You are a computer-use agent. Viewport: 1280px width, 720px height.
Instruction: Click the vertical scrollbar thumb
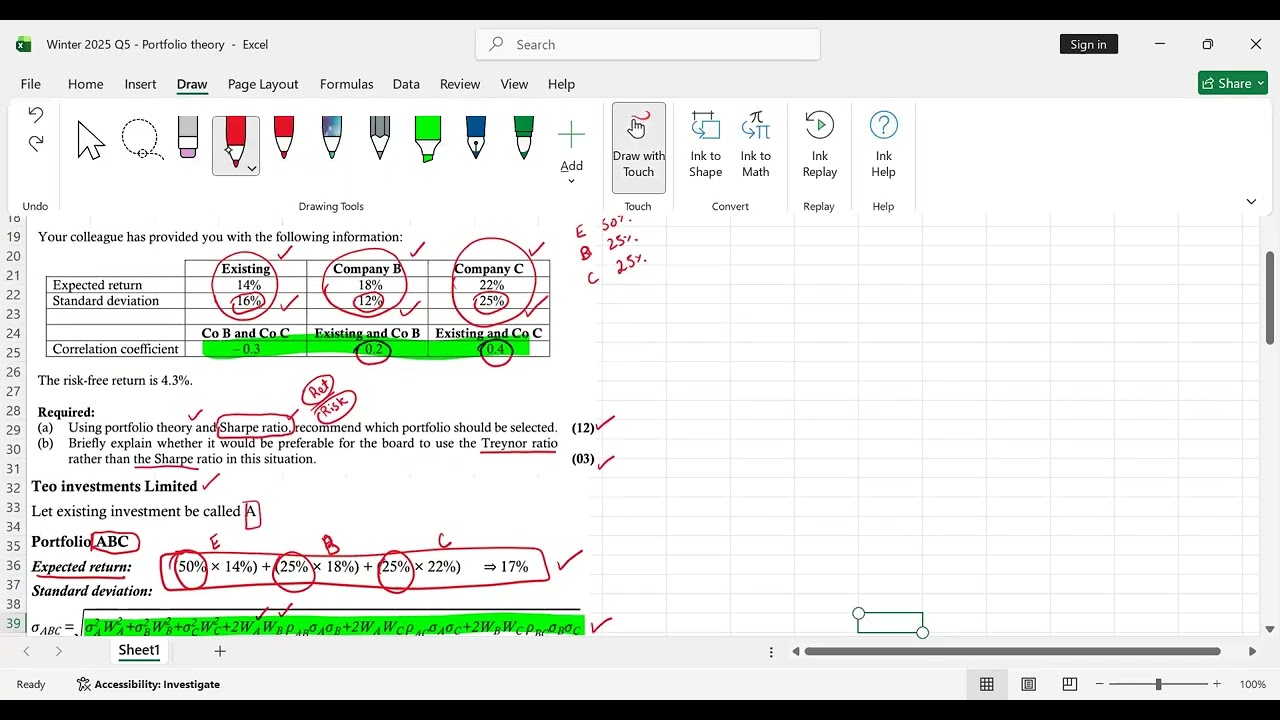[x=1270, y=298]
